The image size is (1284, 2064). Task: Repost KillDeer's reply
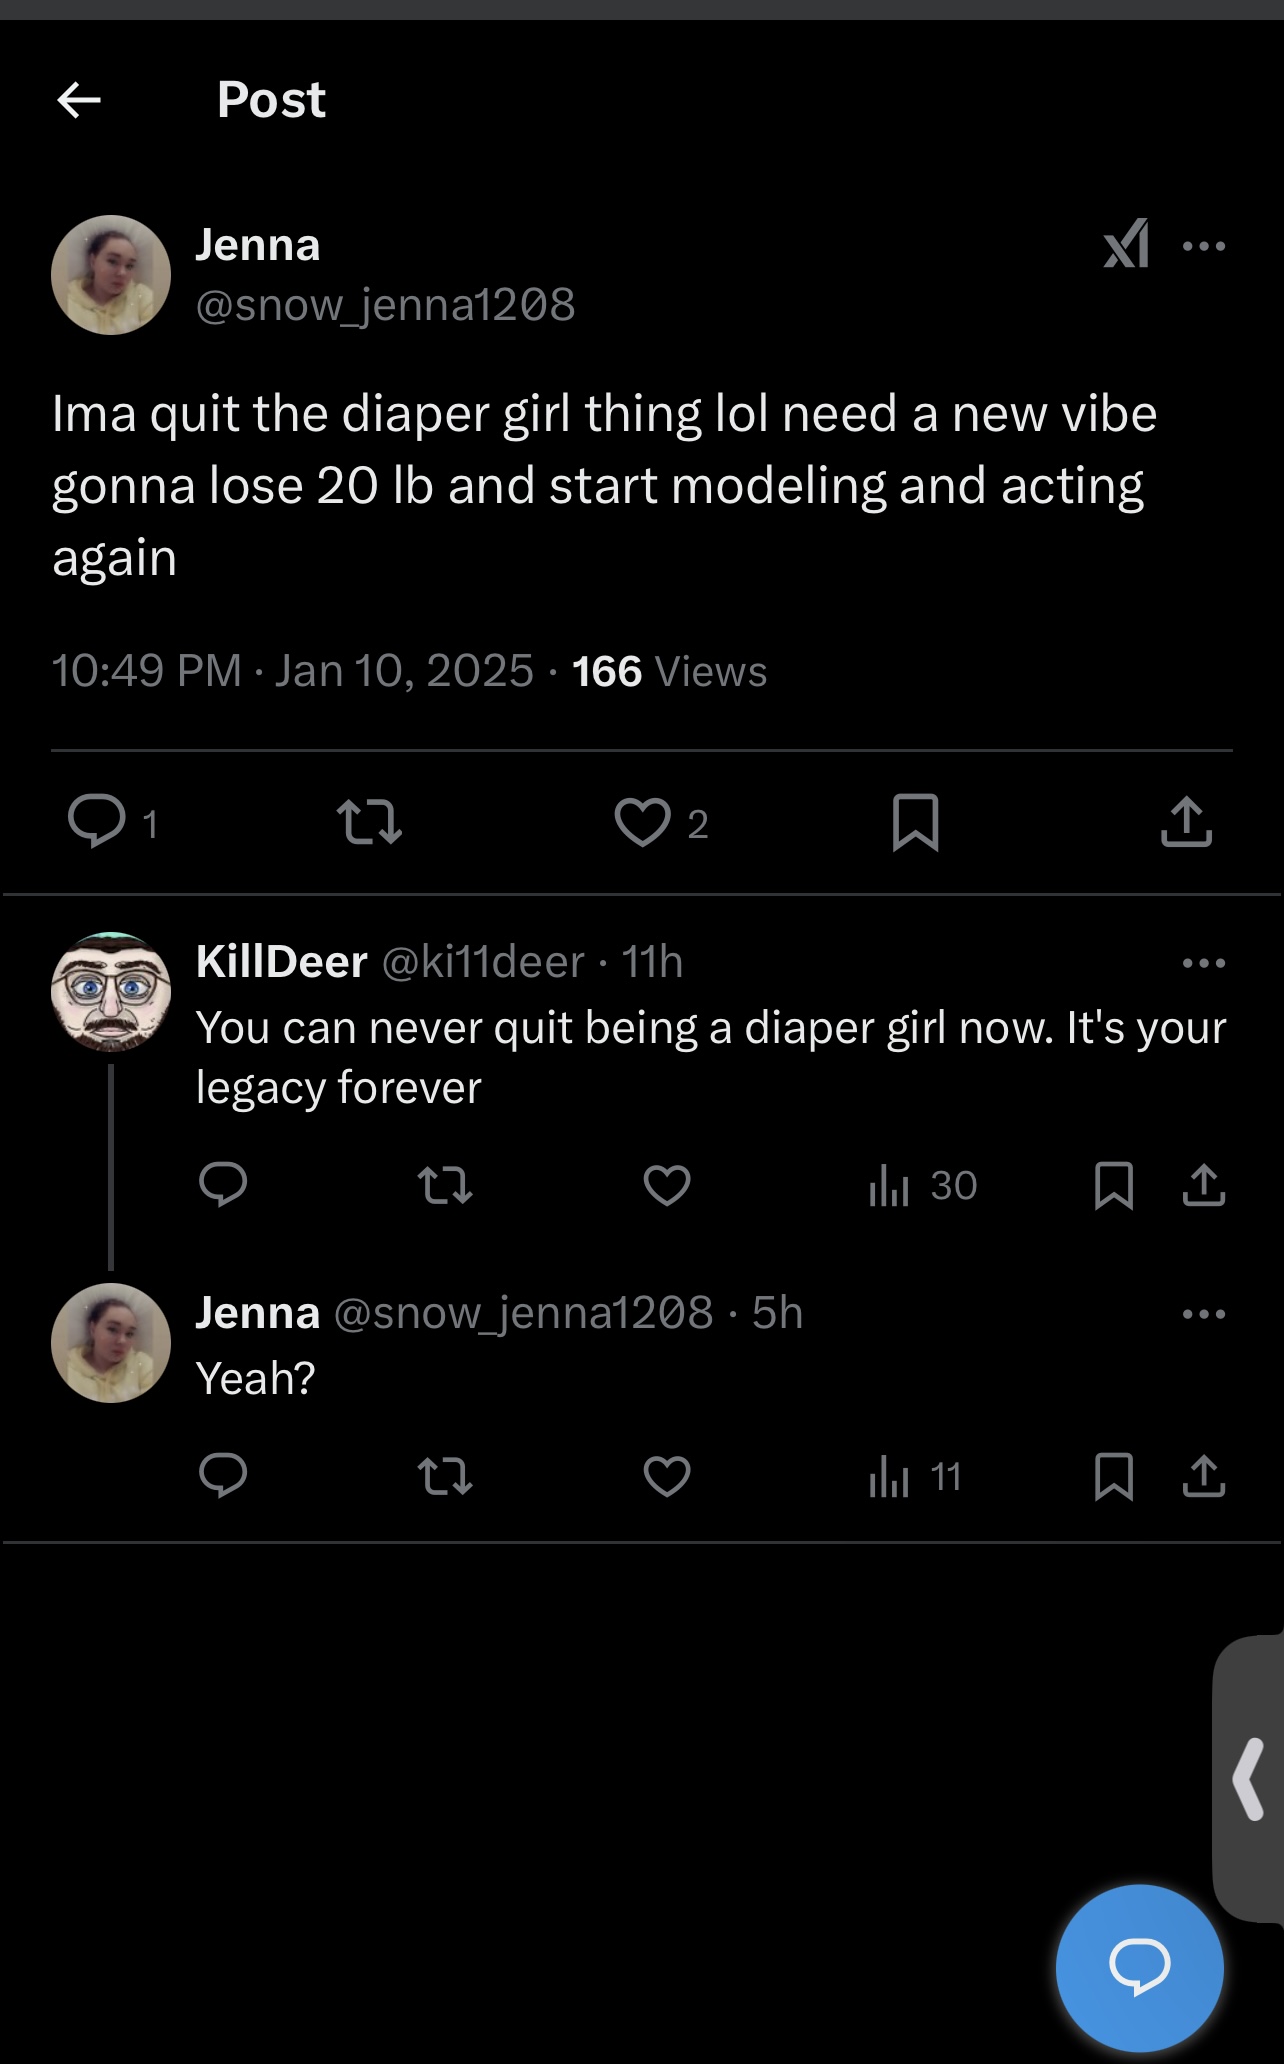(x=445, y=1186)
